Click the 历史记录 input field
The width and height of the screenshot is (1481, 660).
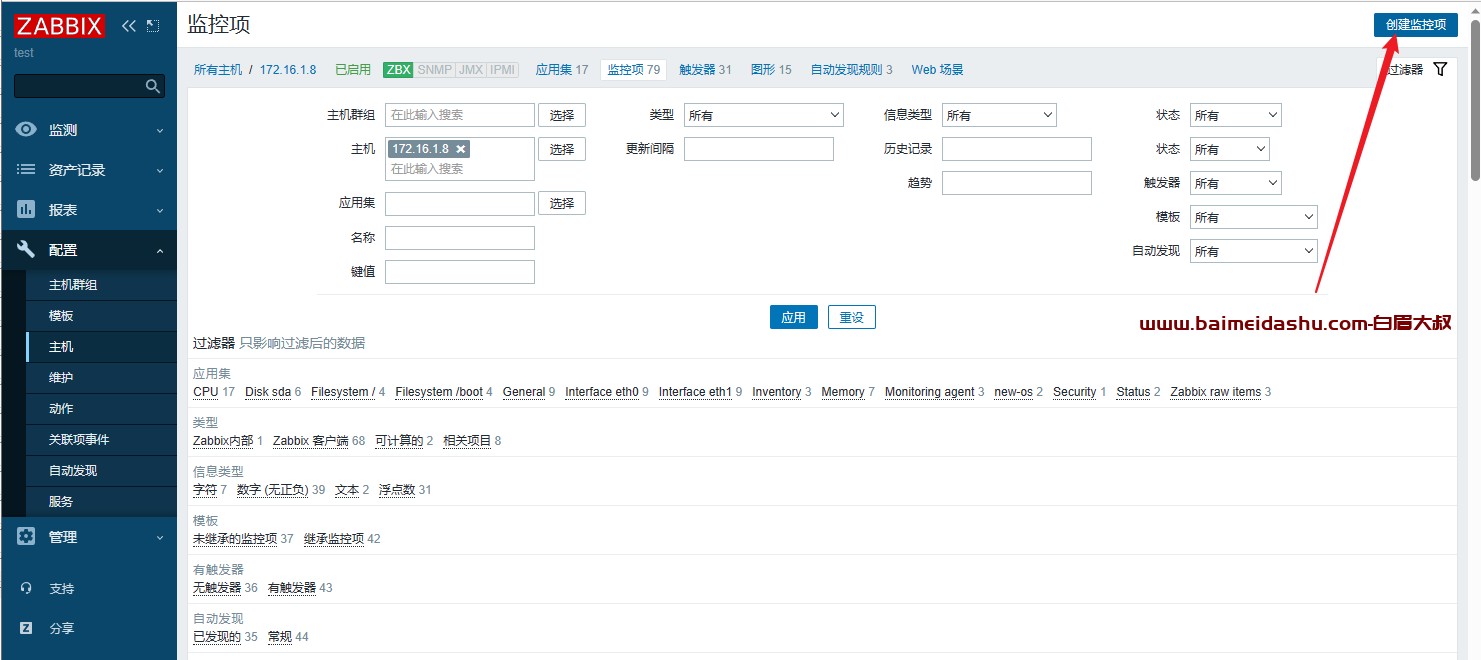click(1017, 149)
